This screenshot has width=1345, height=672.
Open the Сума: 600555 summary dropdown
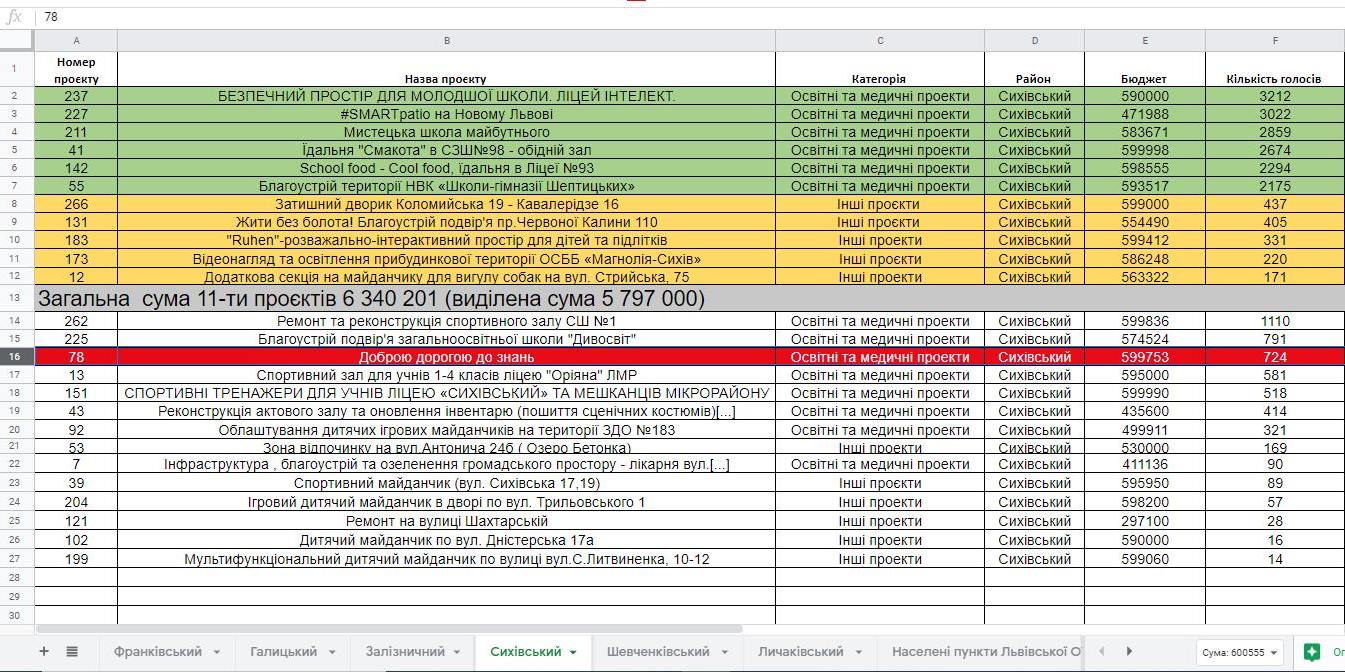(1240, 652)
